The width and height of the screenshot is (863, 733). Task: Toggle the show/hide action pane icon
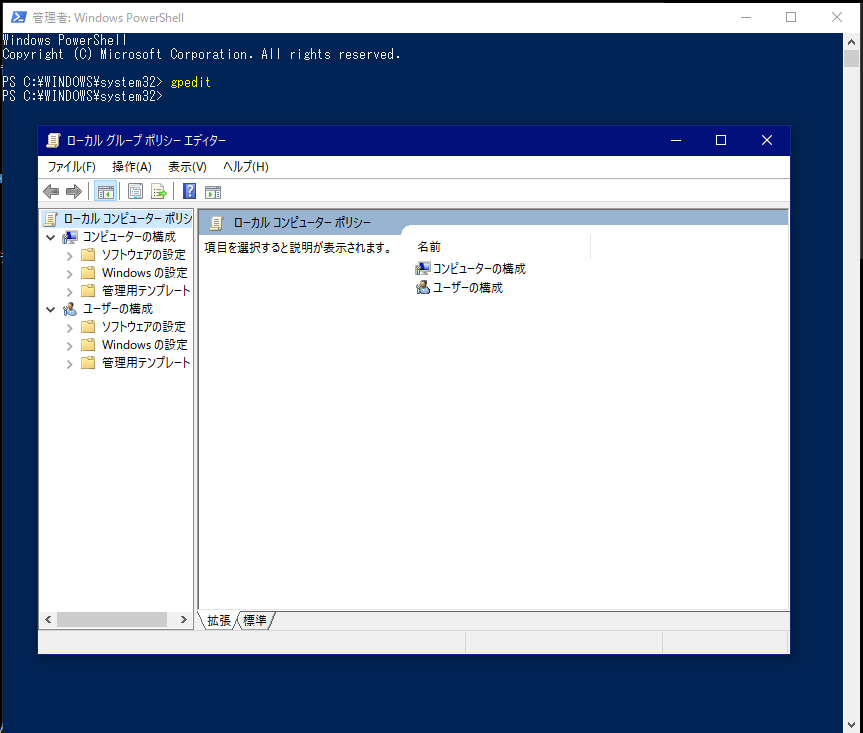(213, 192)
